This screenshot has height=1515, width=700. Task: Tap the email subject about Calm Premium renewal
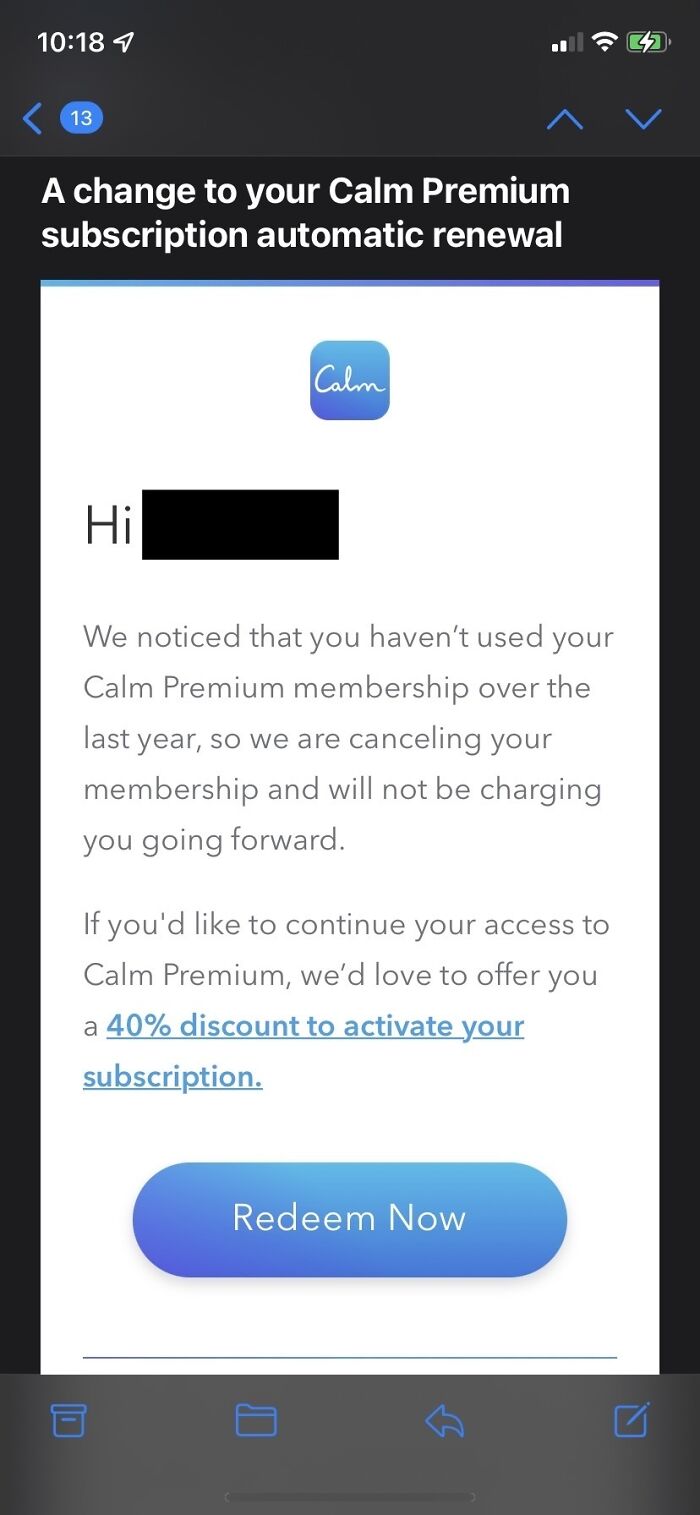point(304,212)
